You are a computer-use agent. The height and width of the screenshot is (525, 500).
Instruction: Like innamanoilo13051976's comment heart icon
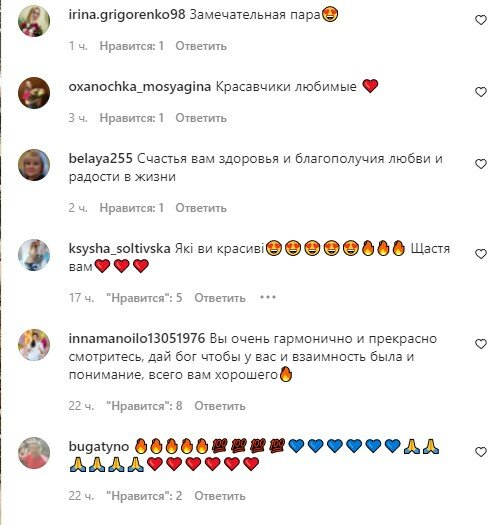pyautogui.click(x=481, y=344)
